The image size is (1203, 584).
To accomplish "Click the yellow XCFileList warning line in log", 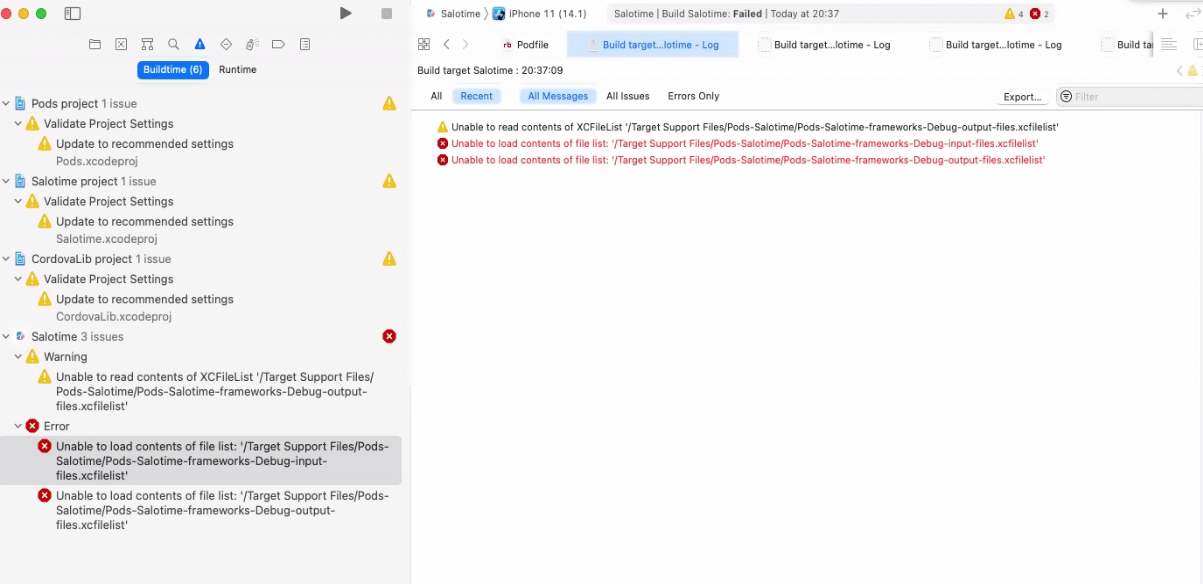I will coord(747,127).
